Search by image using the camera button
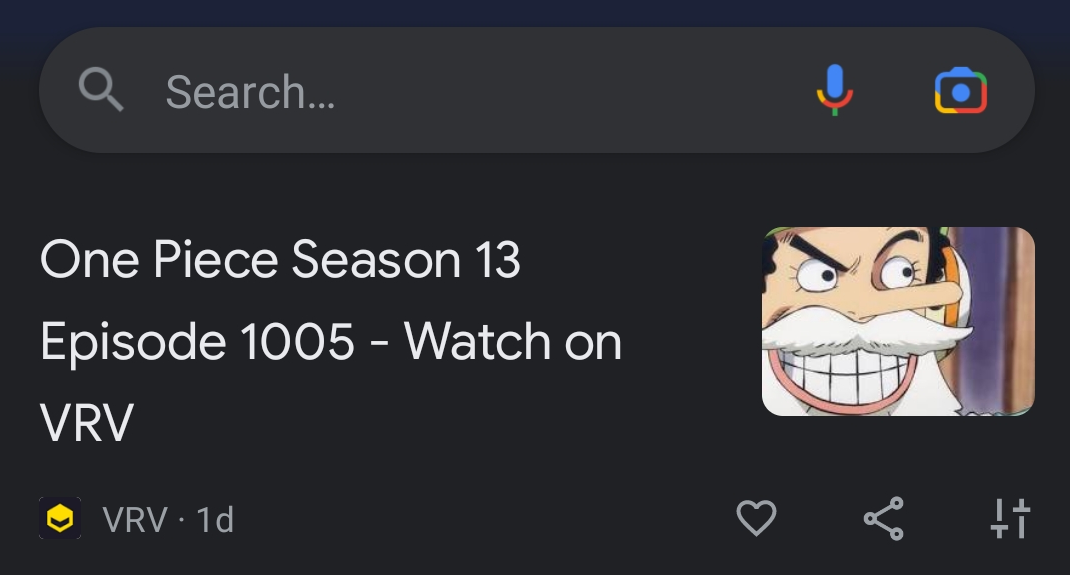Viewport: 1070px width, 575px height. (960, 91)
